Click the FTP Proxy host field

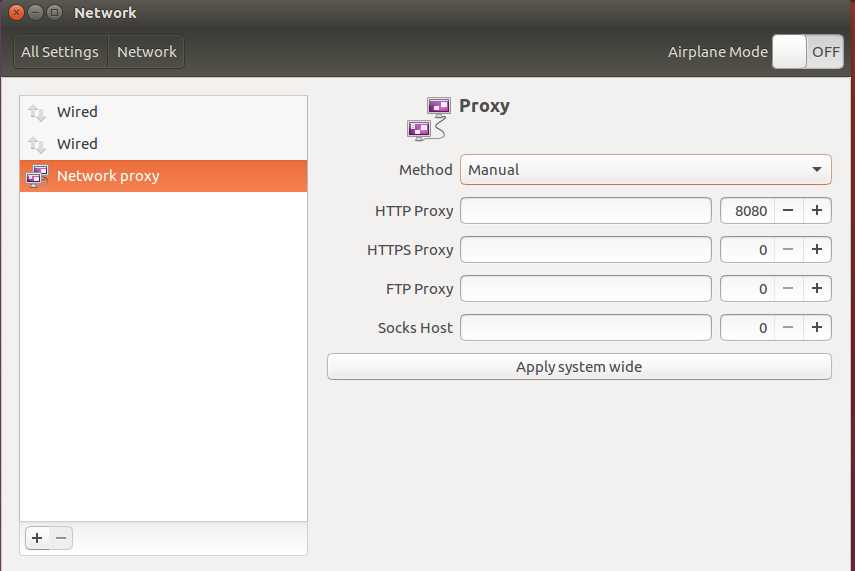point(586,288)
